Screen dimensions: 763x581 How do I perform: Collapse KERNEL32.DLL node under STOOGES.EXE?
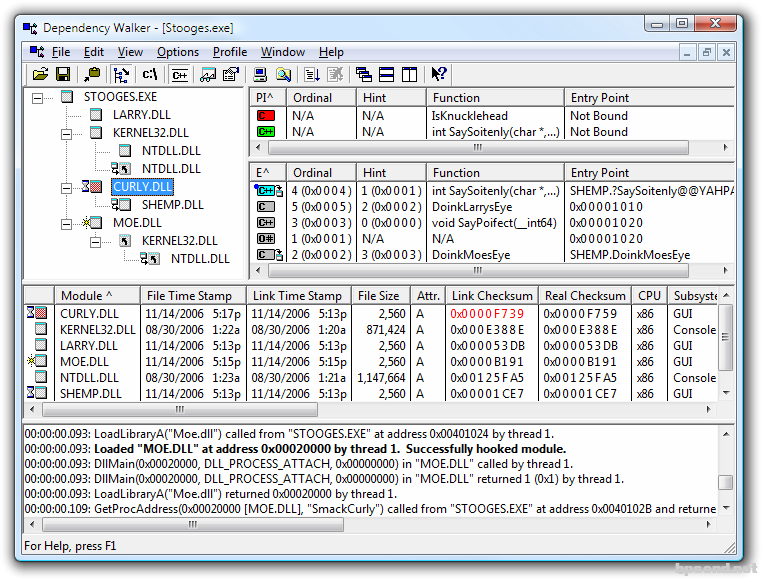click(x=66, y=134)
